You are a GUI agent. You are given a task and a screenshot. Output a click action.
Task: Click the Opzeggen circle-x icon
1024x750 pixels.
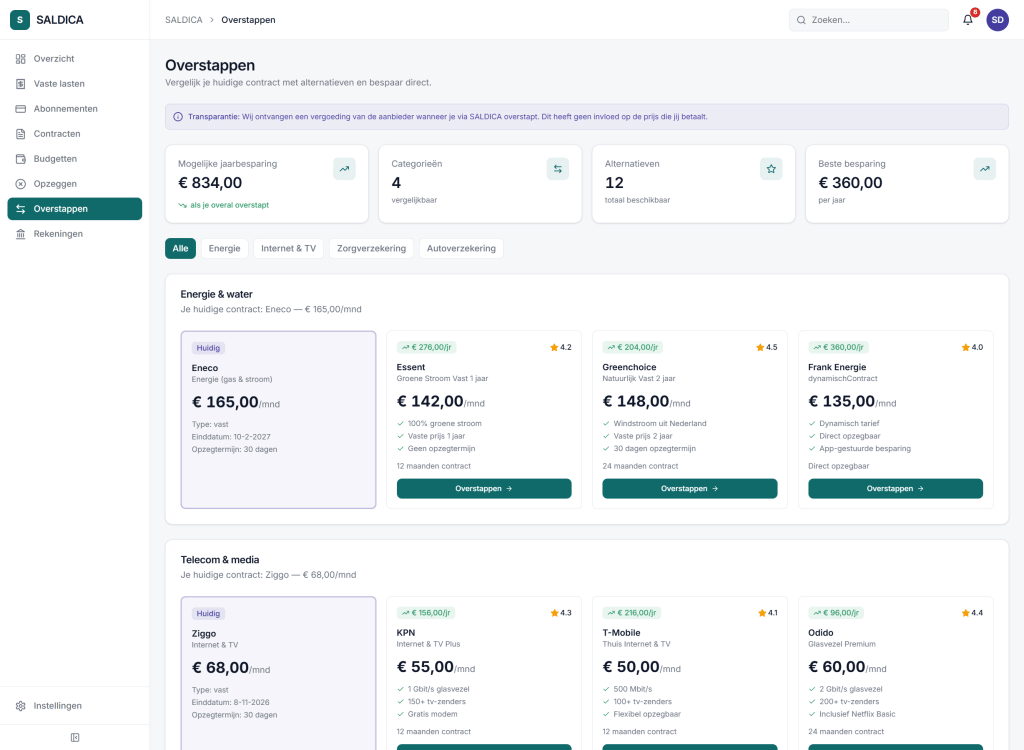point(20,184)
